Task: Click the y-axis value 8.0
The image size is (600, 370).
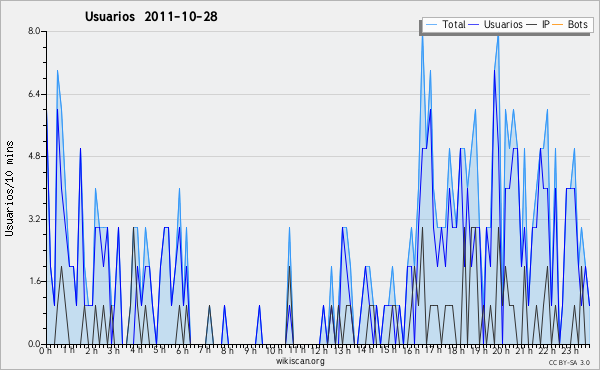Action: (x=34, y=31)
